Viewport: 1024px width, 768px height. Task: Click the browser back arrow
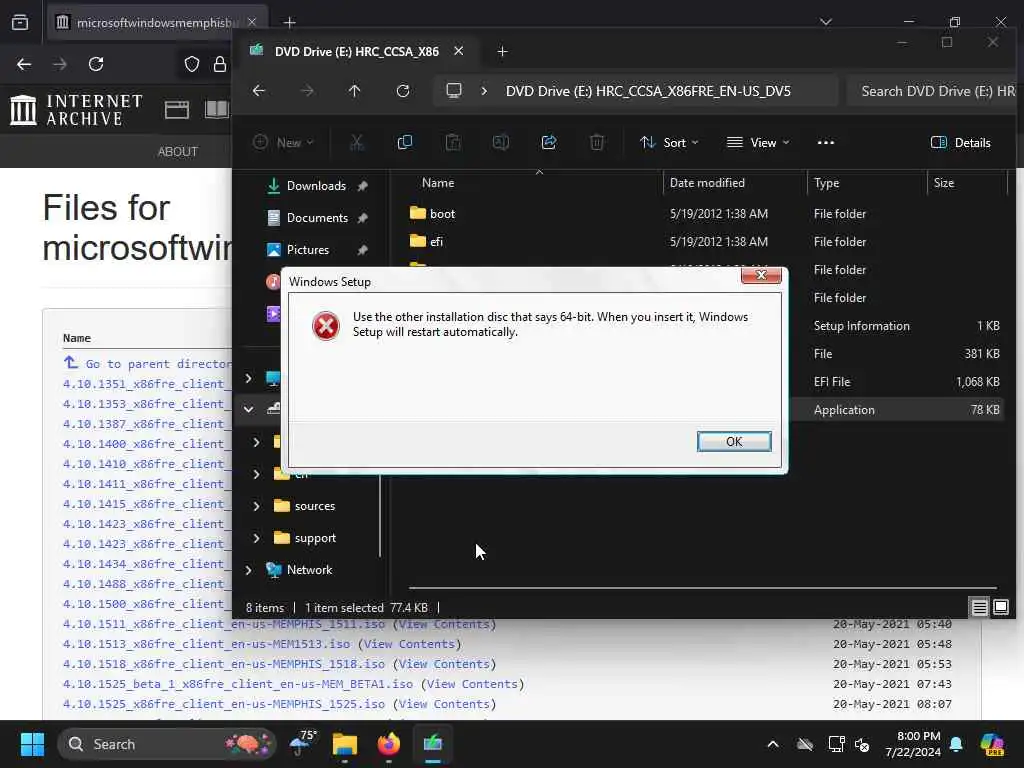24,64
